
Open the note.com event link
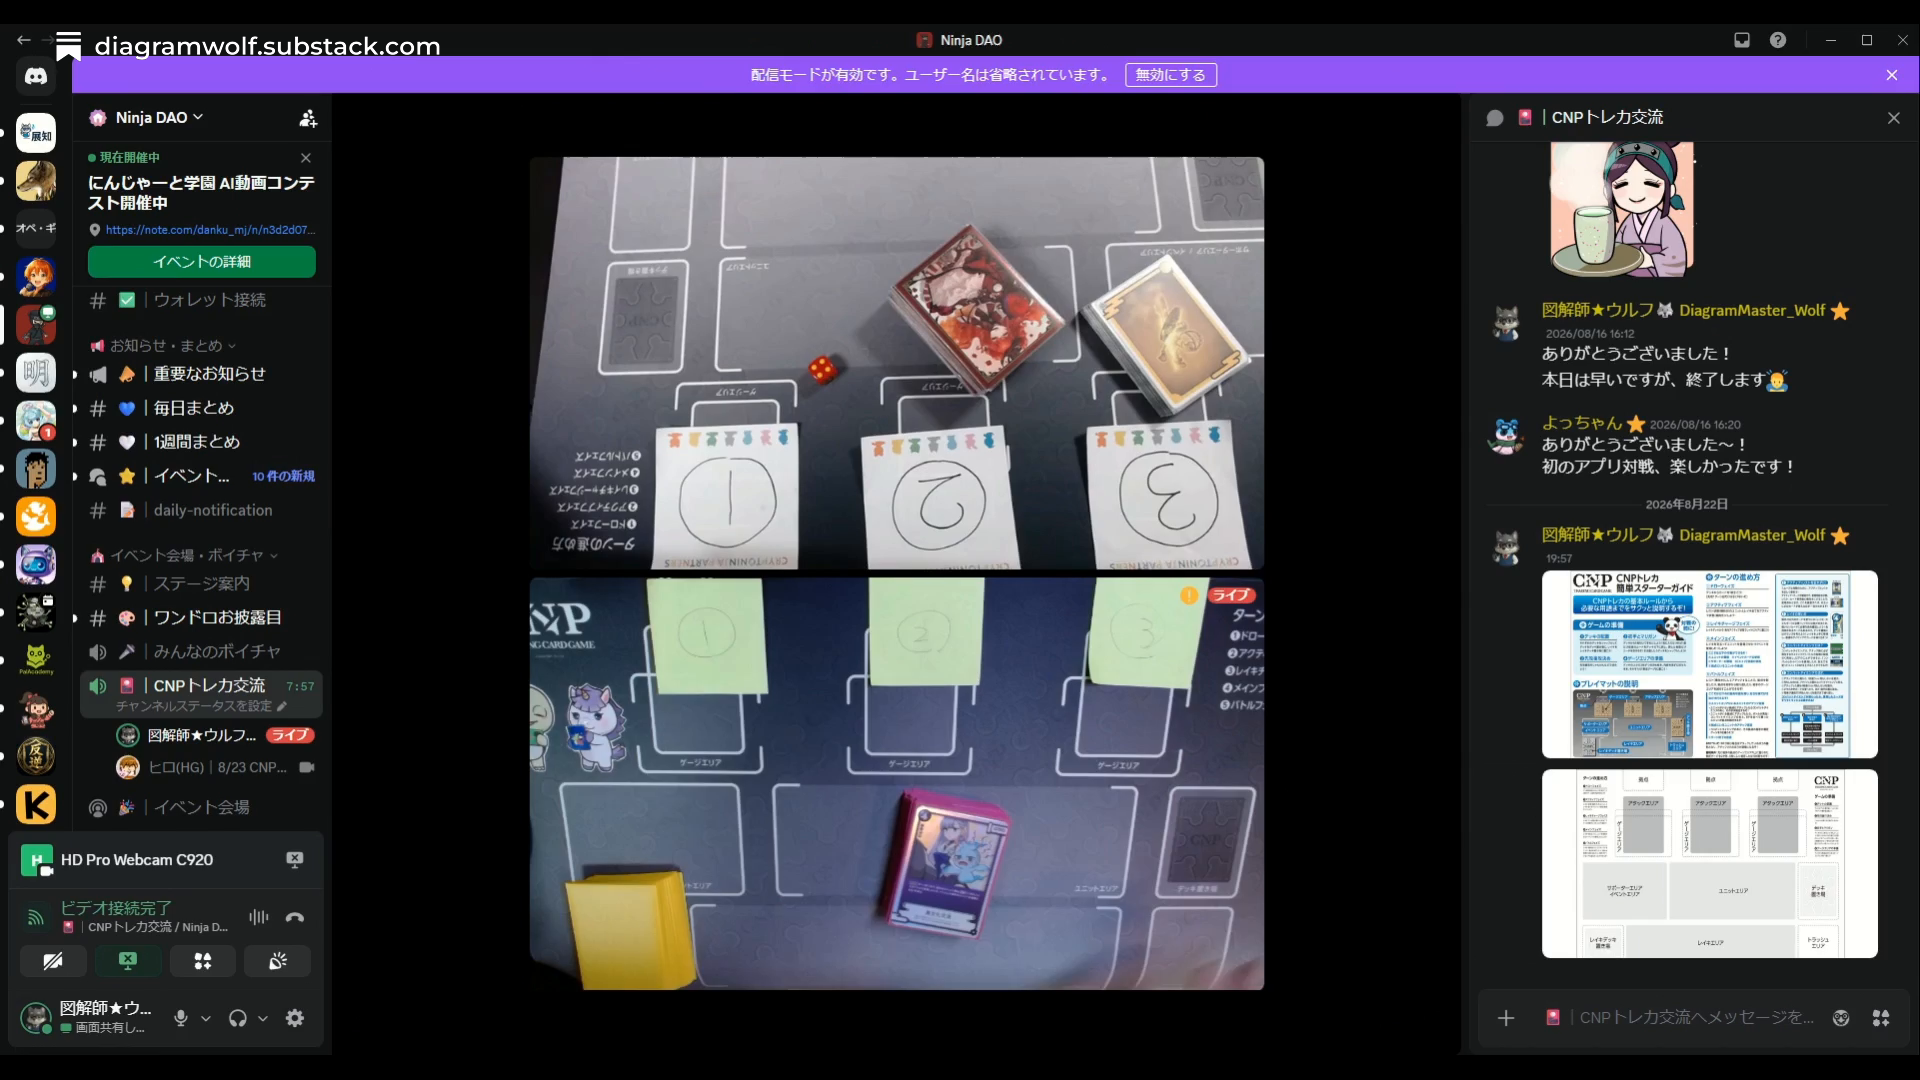coord(210,230)
